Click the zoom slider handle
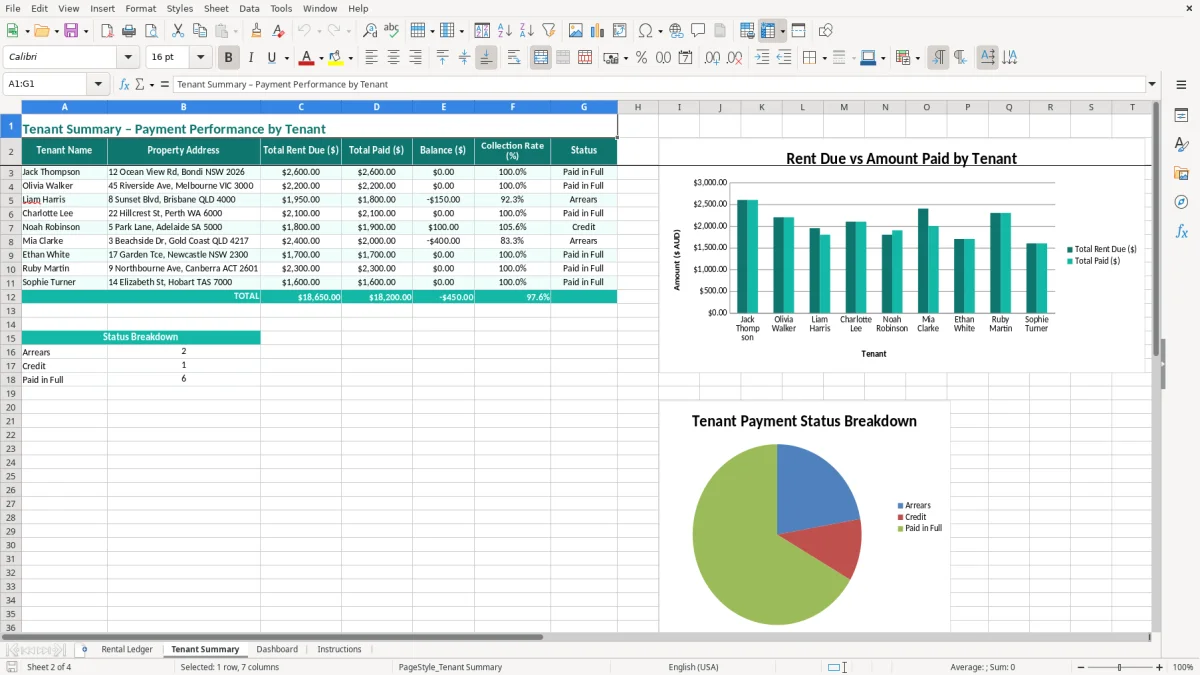 pos(1119,667)
